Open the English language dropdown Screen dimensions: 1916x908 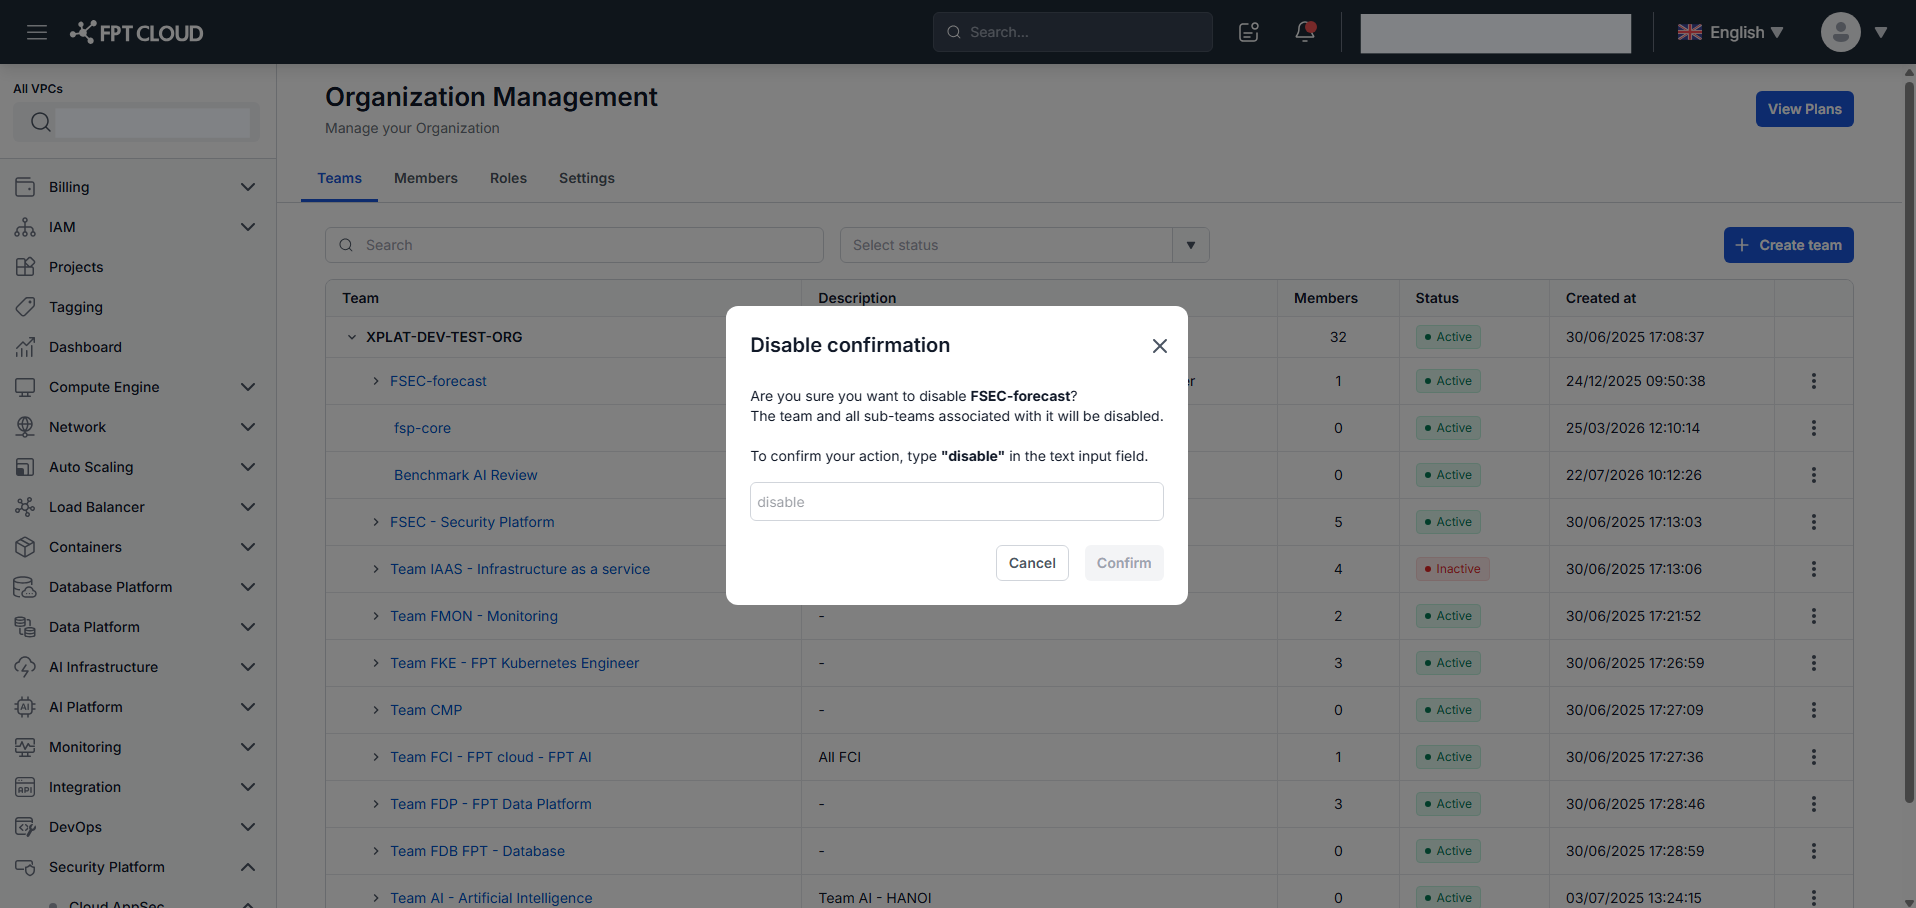point(1731,32)
